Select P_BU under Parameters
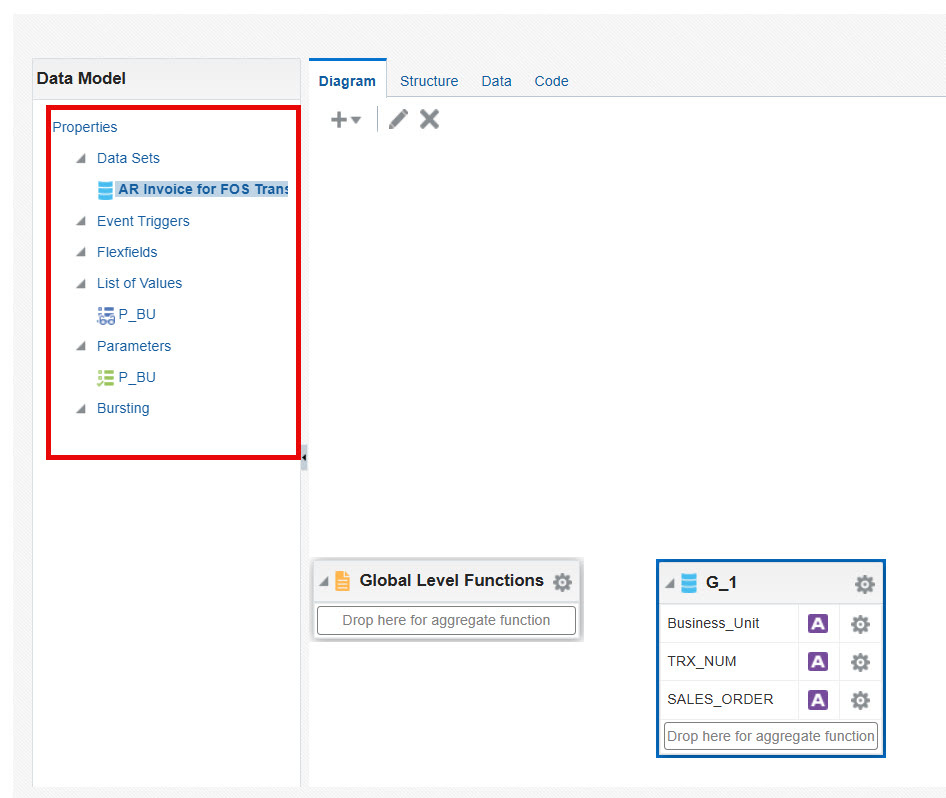The width and height of the screenshot is (946, 798). click(137, 378)
